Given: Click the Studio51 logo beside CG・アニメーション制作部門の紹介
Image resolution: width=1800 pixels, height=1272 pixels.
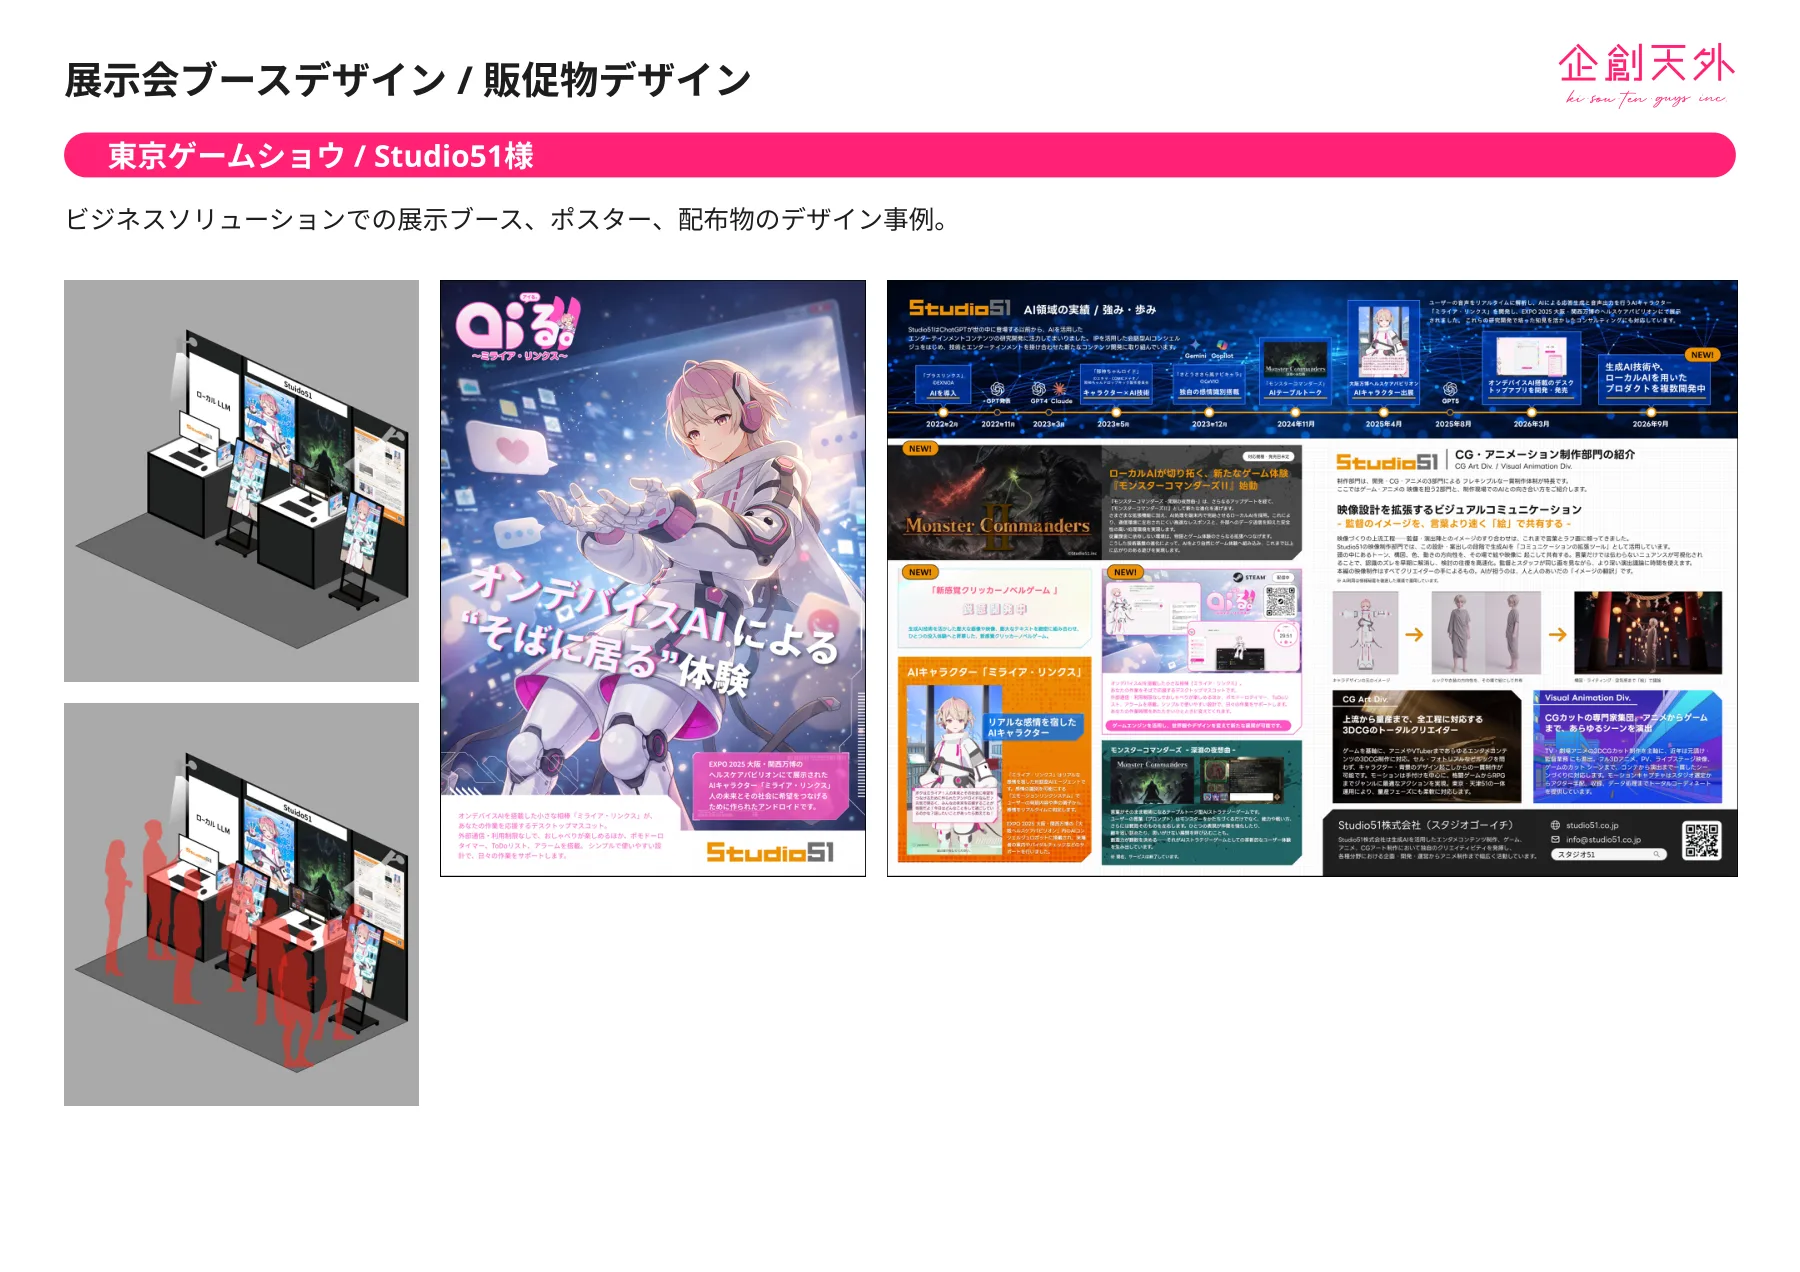Looking at the screenshot, I should pos(1387,461).
